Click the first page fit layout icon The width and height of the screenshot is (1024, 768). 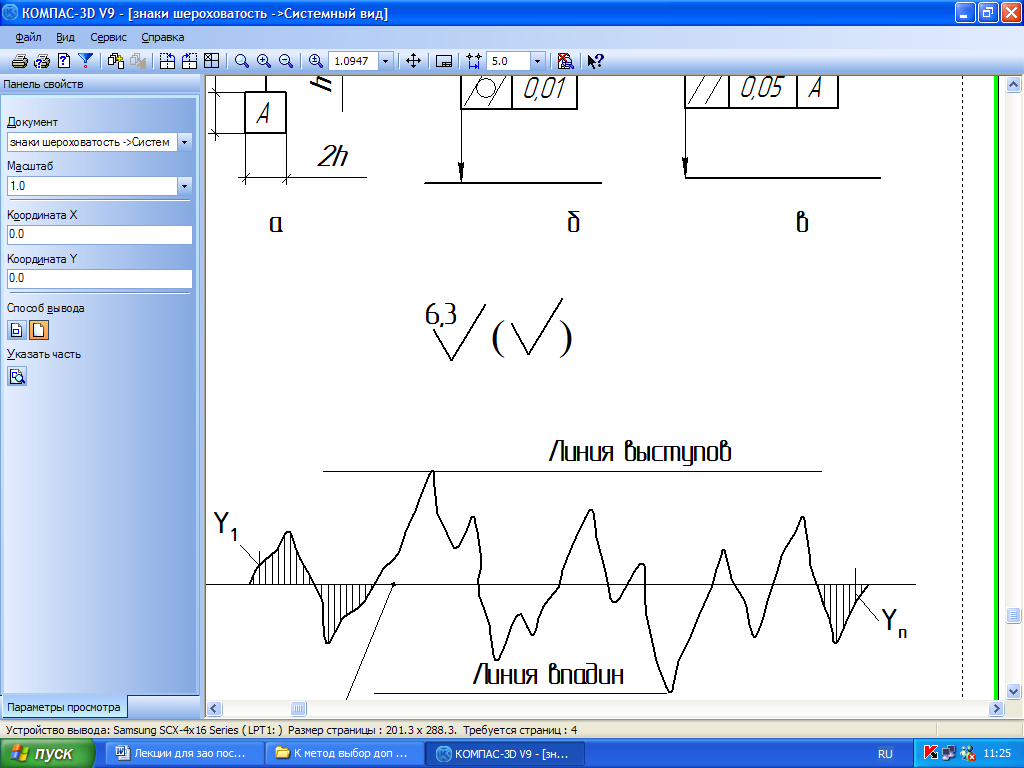coord(168,61)
